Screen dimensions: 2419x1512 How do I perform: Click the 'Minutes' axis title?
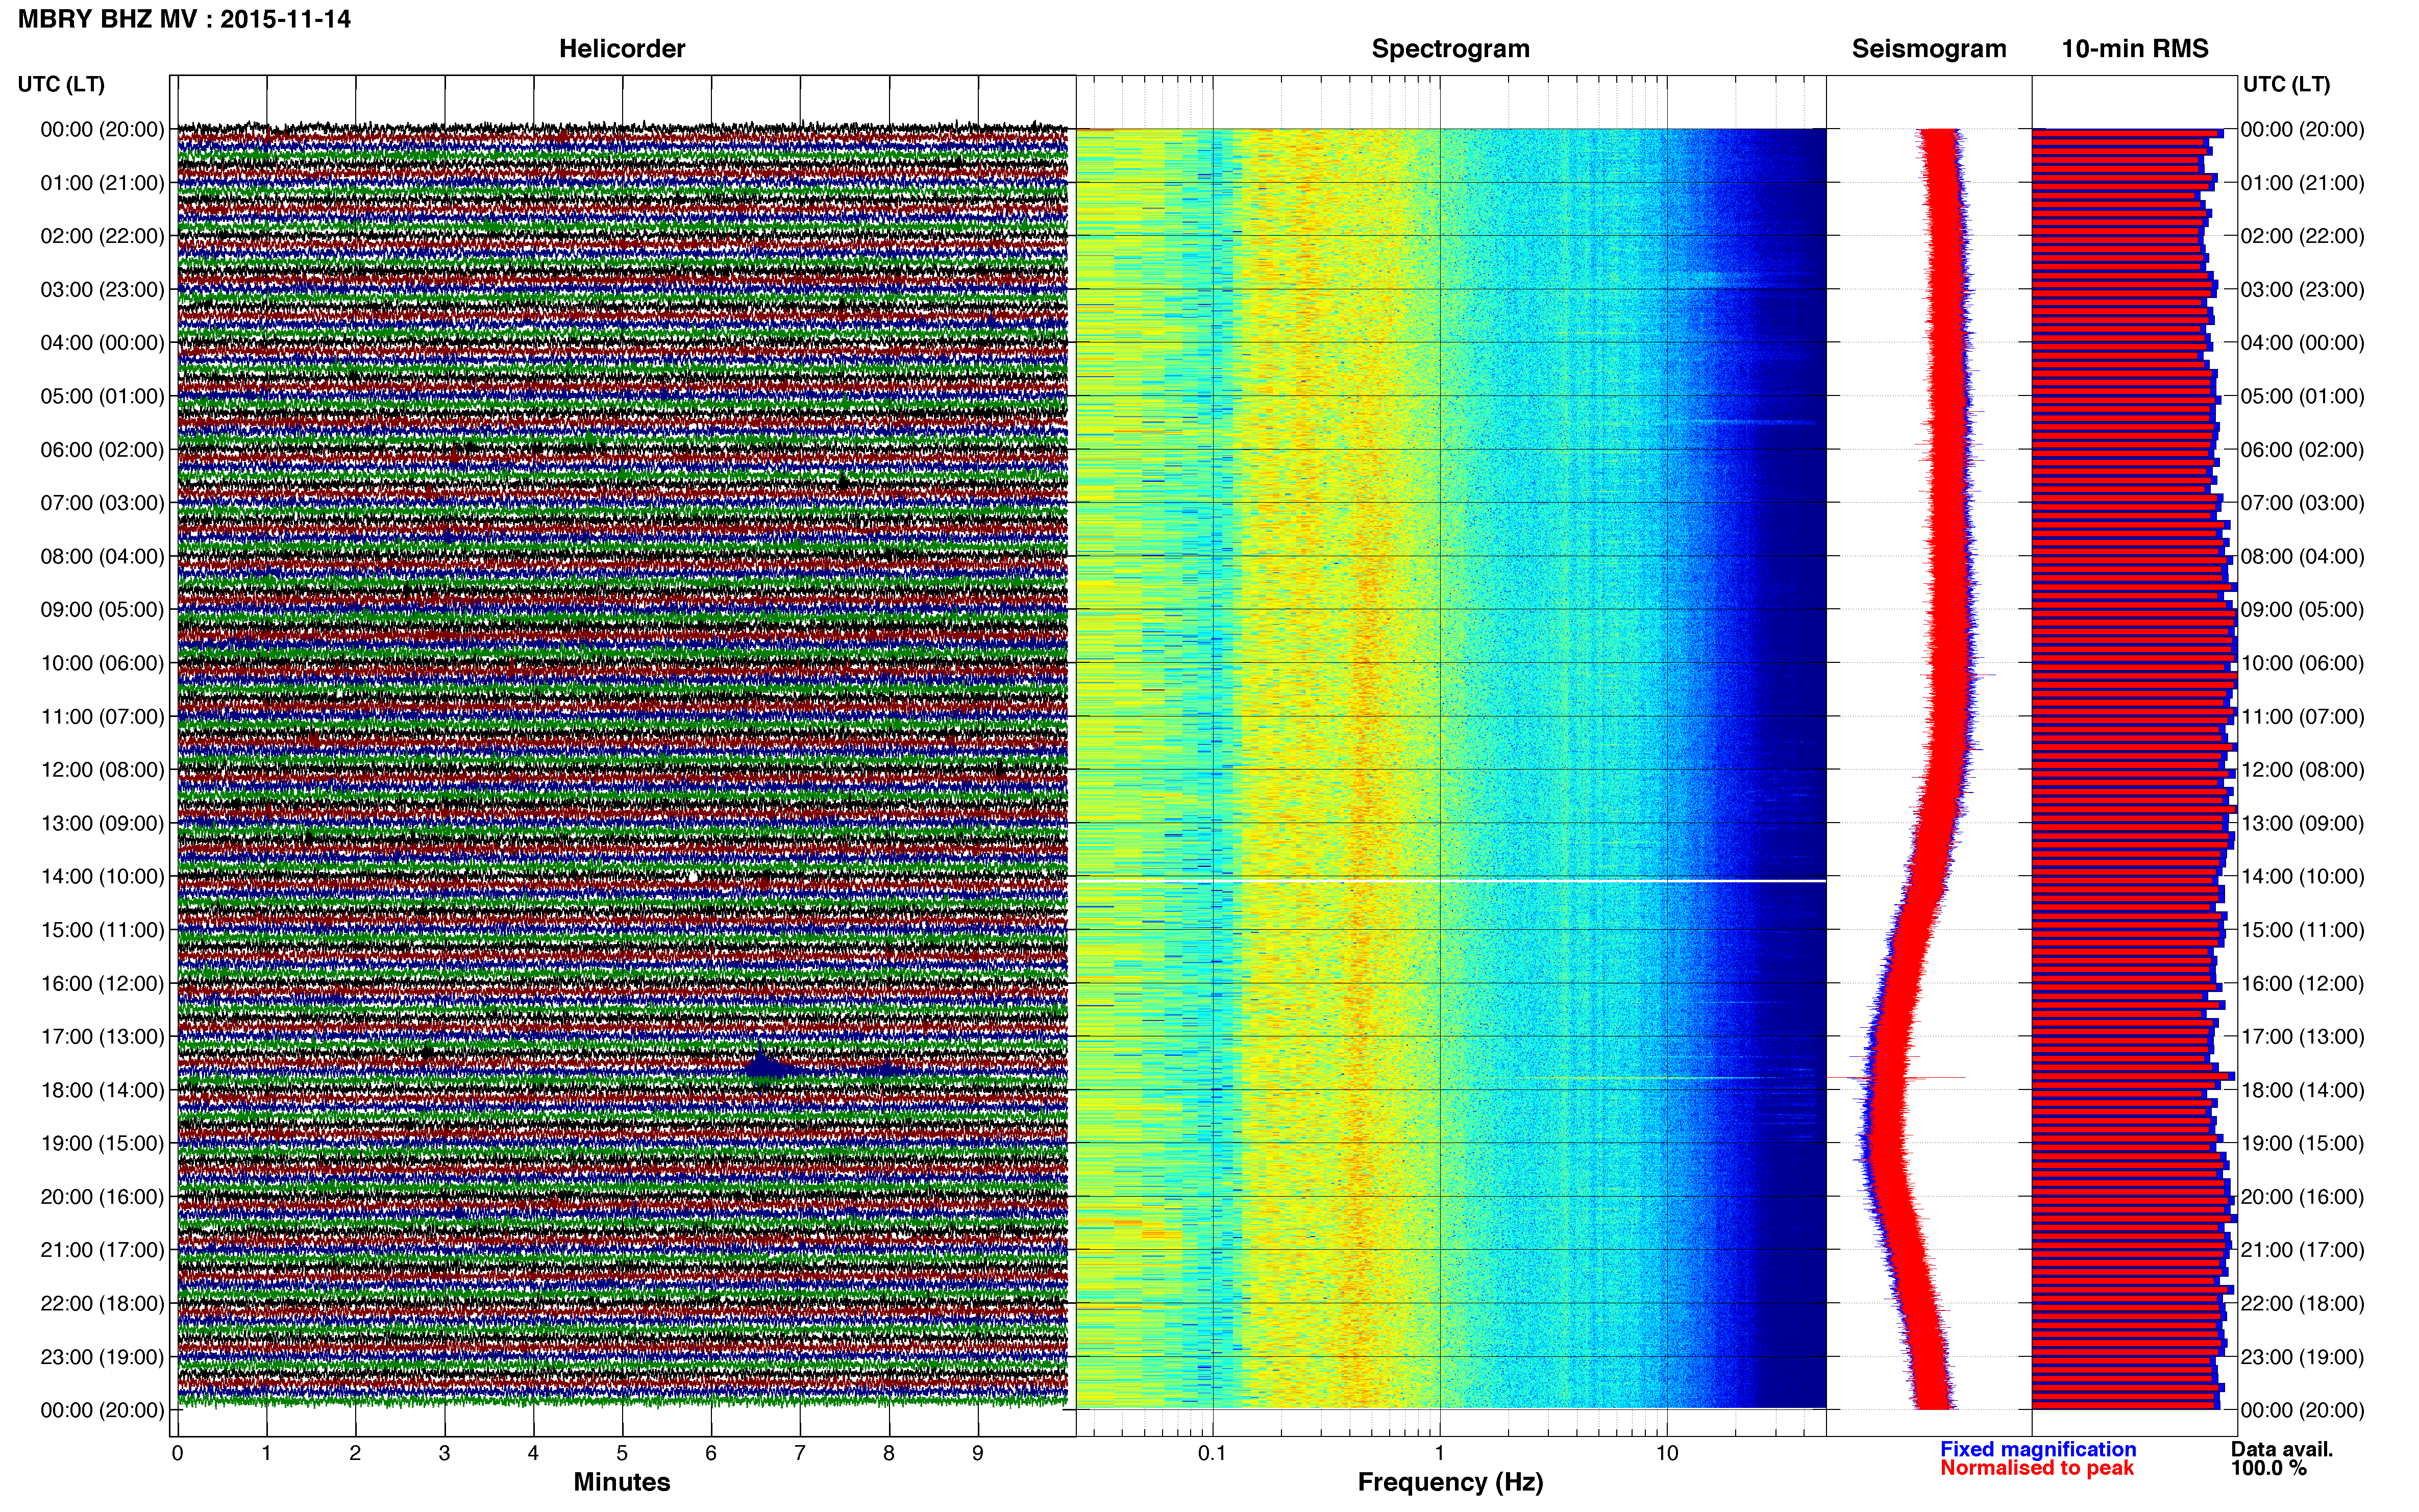[622, 1482]
